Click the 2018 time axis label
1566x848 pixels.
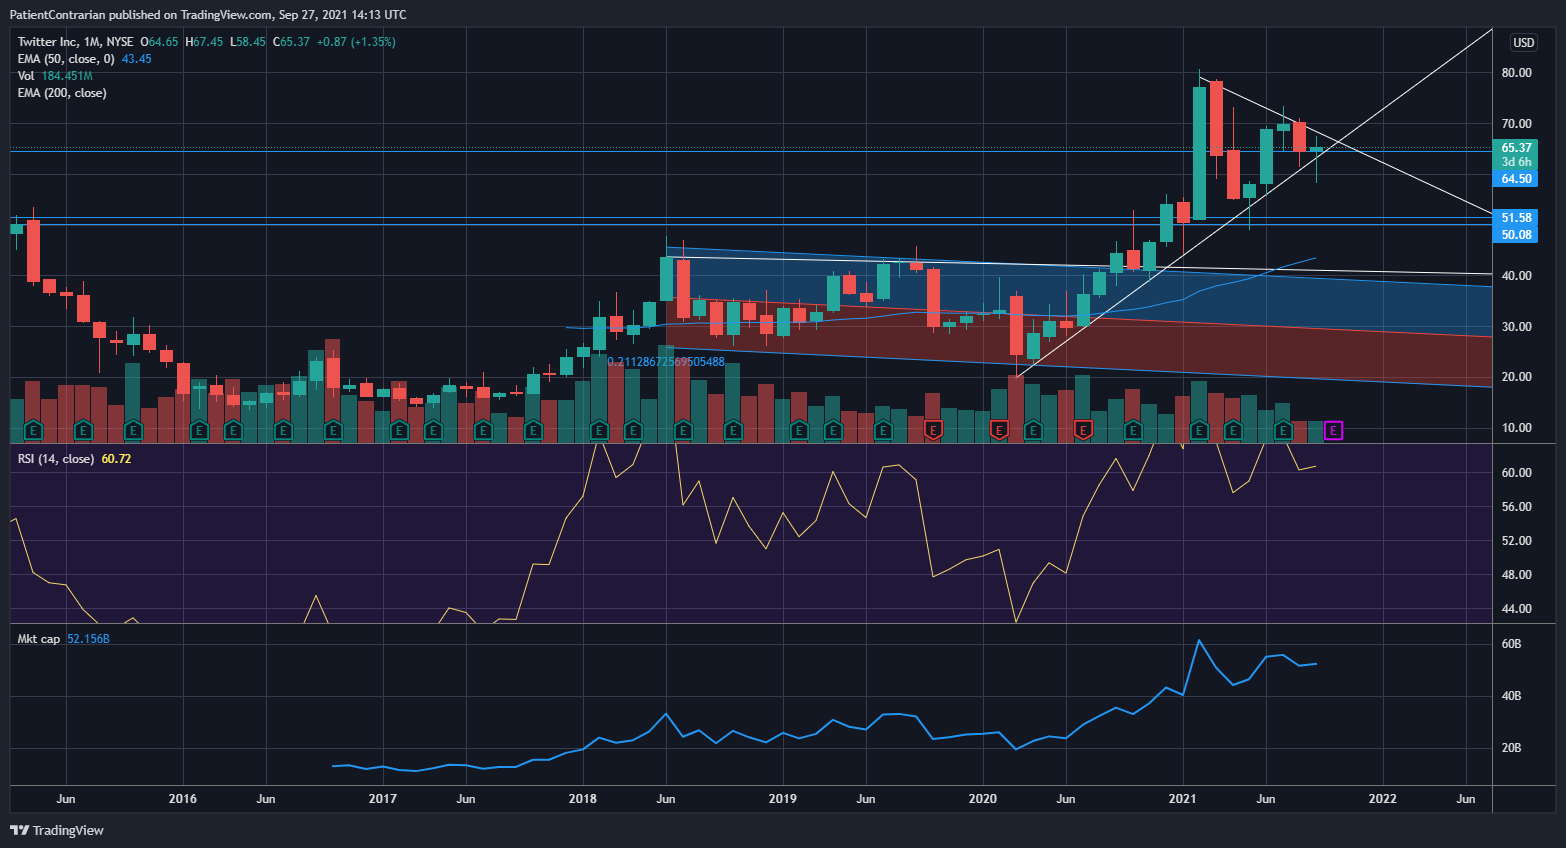click(583, 799)
